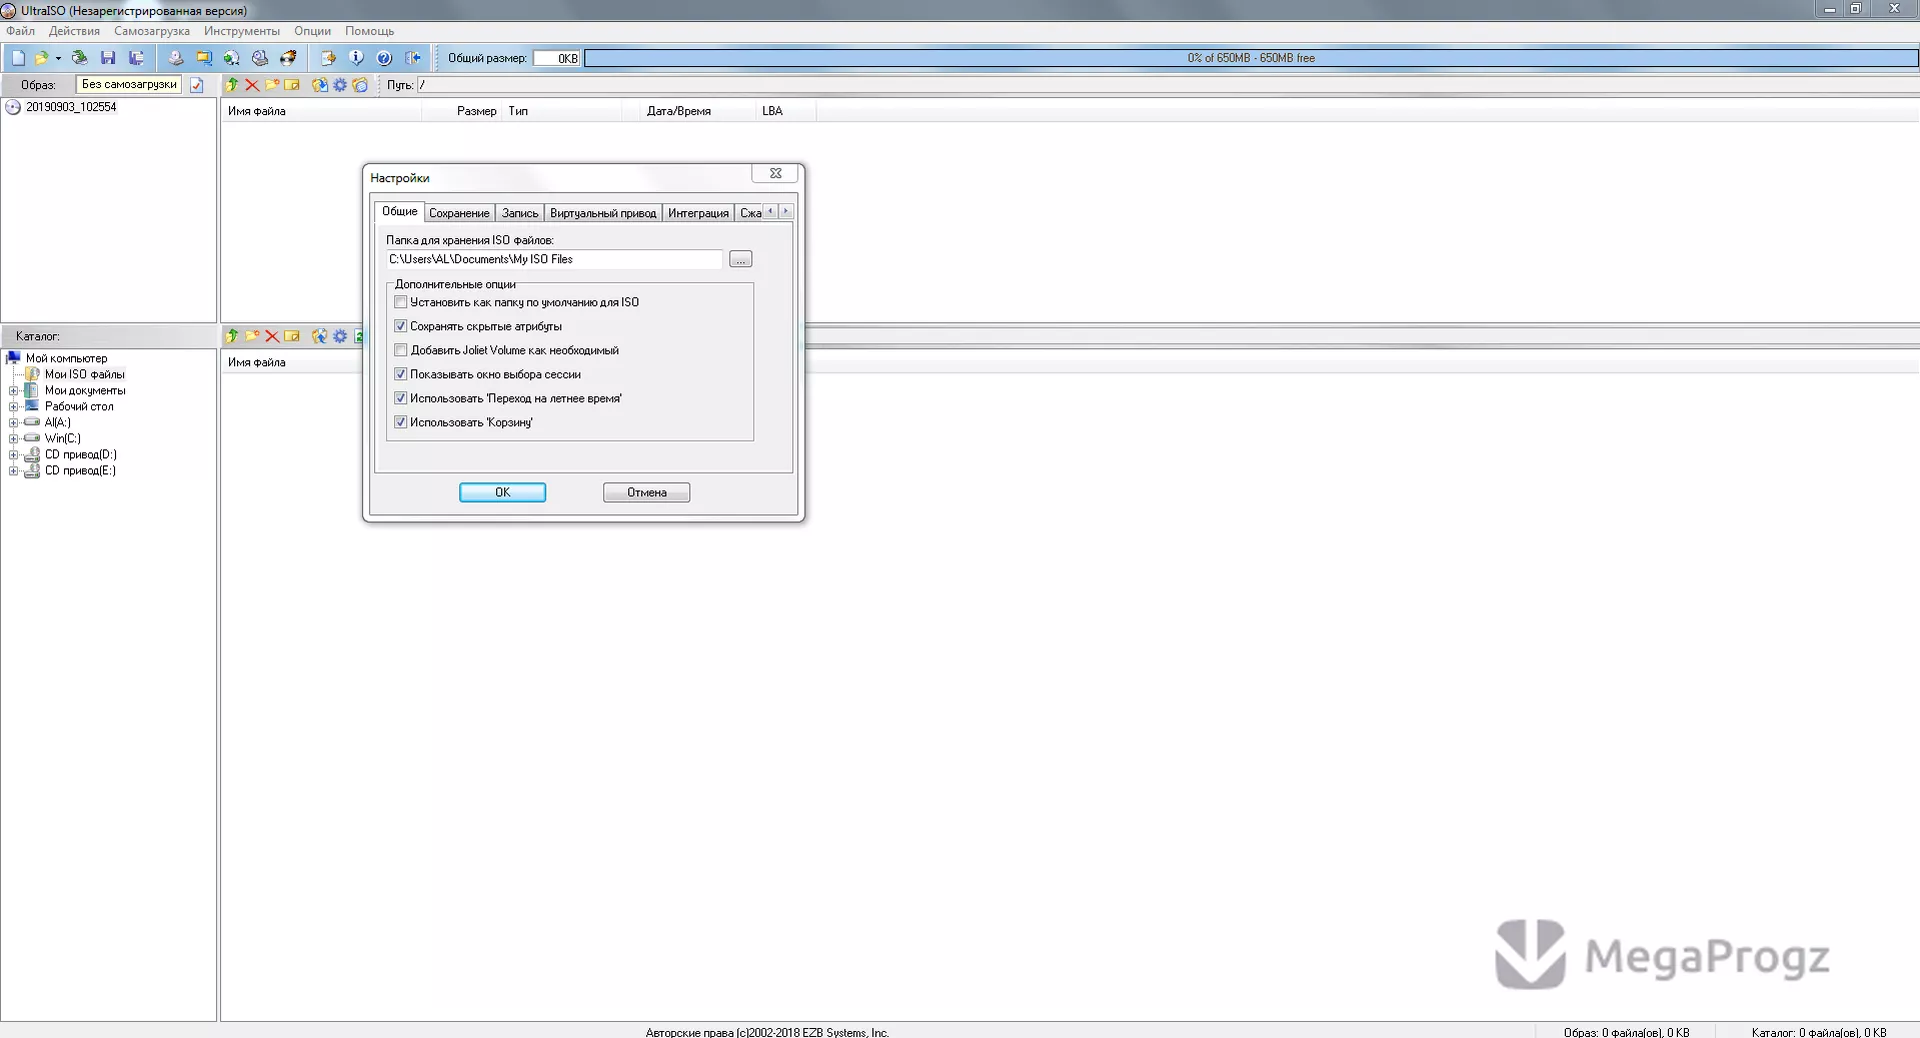
Task: Click the New folder icon in image toolbar
Action: tap(272, 85)
